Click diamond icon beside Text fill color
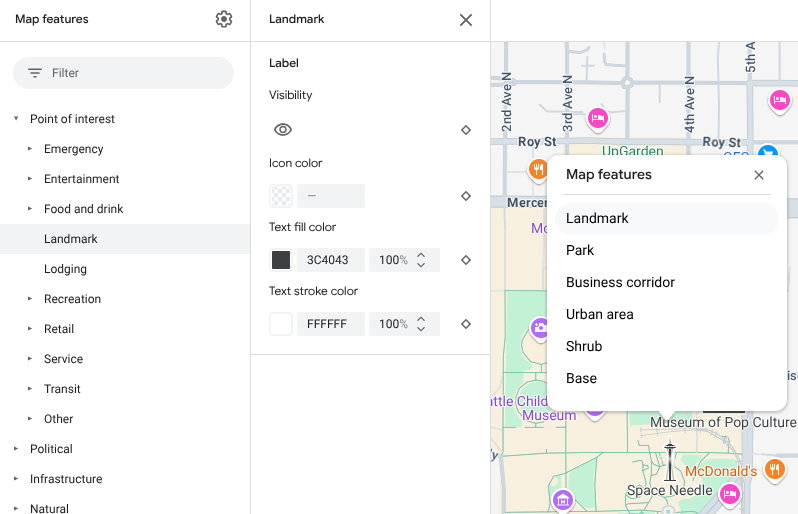 tap(466, 260)
